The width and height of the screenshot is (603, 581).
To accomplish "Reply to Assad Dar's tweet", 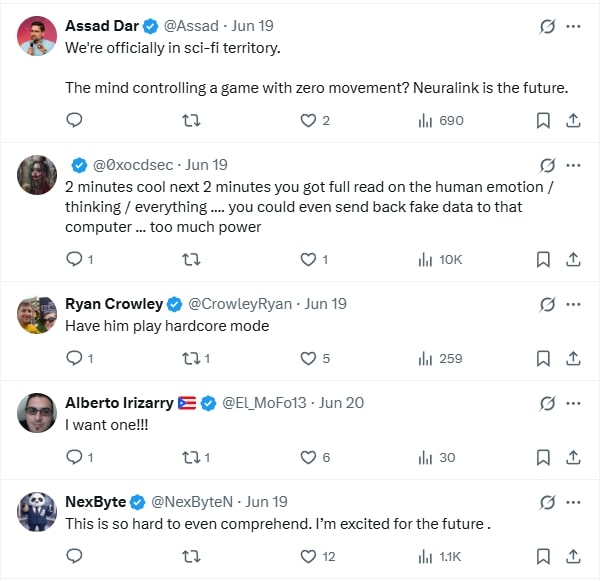I will [74, 120].
